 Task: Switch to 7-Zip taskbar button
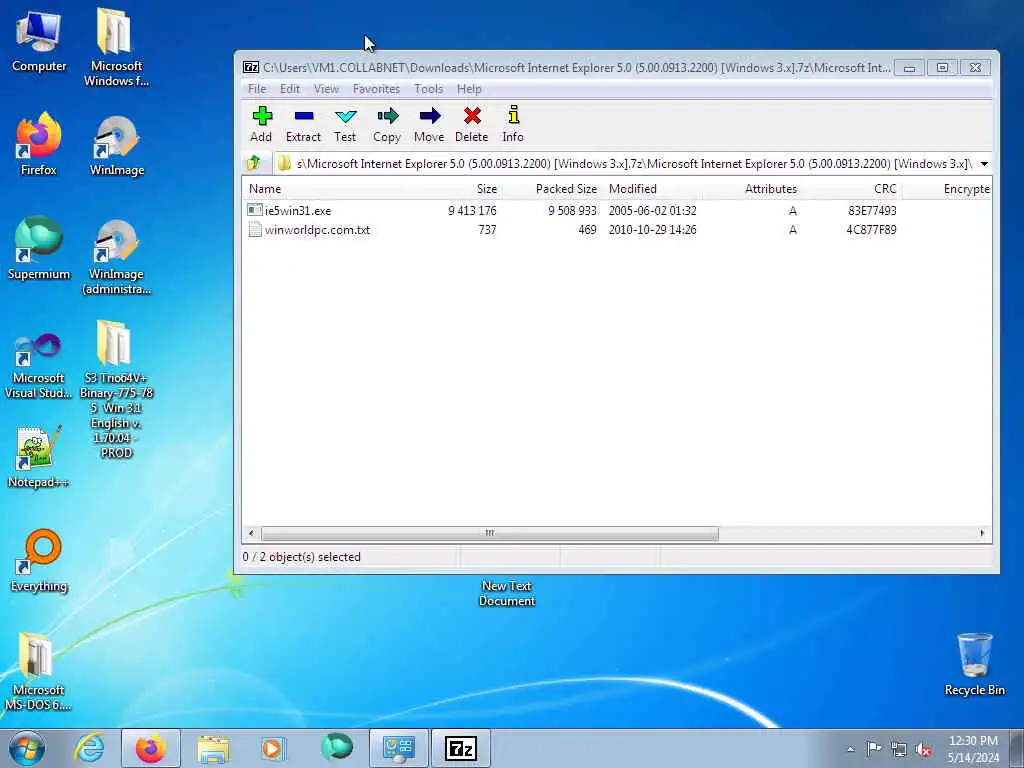[460, 748]
